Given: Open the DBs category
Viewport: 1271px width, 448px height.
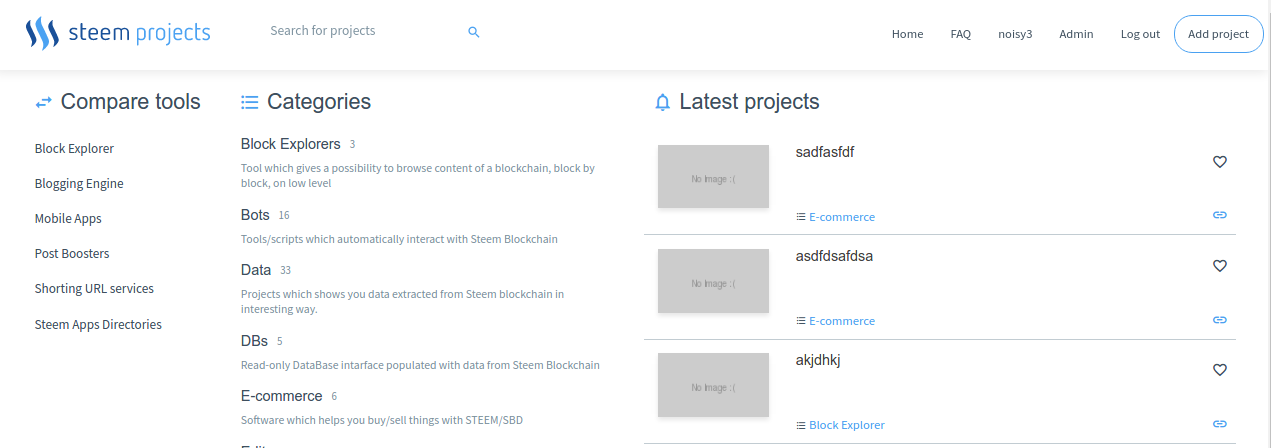Looking at the screenshot, I should [x=254, y=341].
